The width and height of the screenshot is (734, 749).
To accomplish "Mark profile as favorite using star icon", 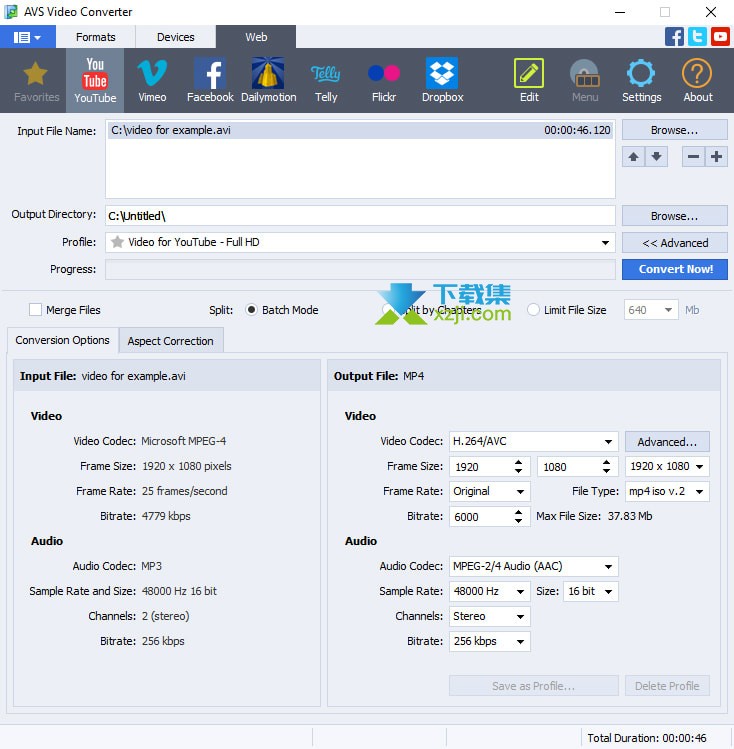I will point(117,242).
